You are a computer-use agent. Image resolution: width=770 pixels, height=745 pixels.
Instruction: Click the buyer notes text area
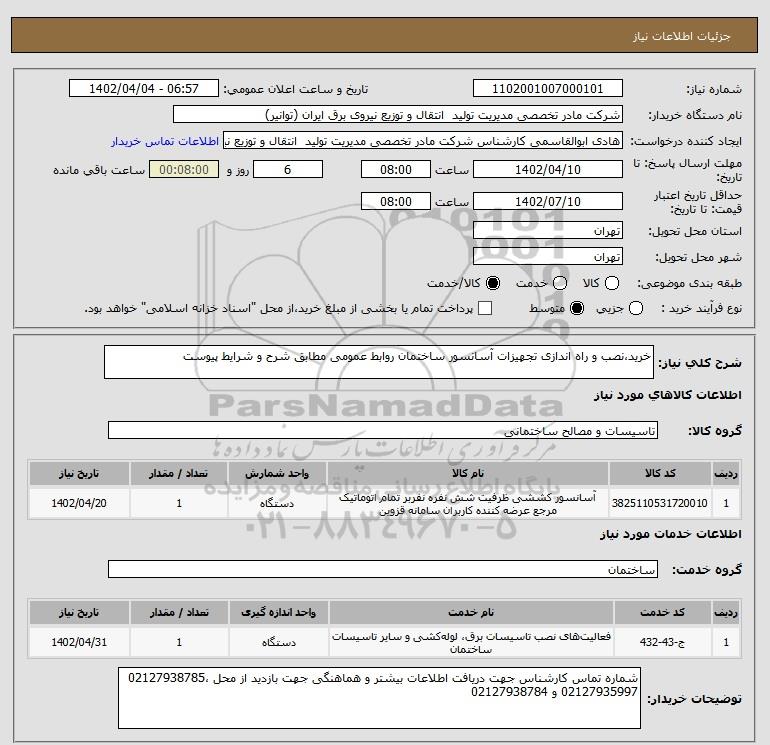click(379, 698)
